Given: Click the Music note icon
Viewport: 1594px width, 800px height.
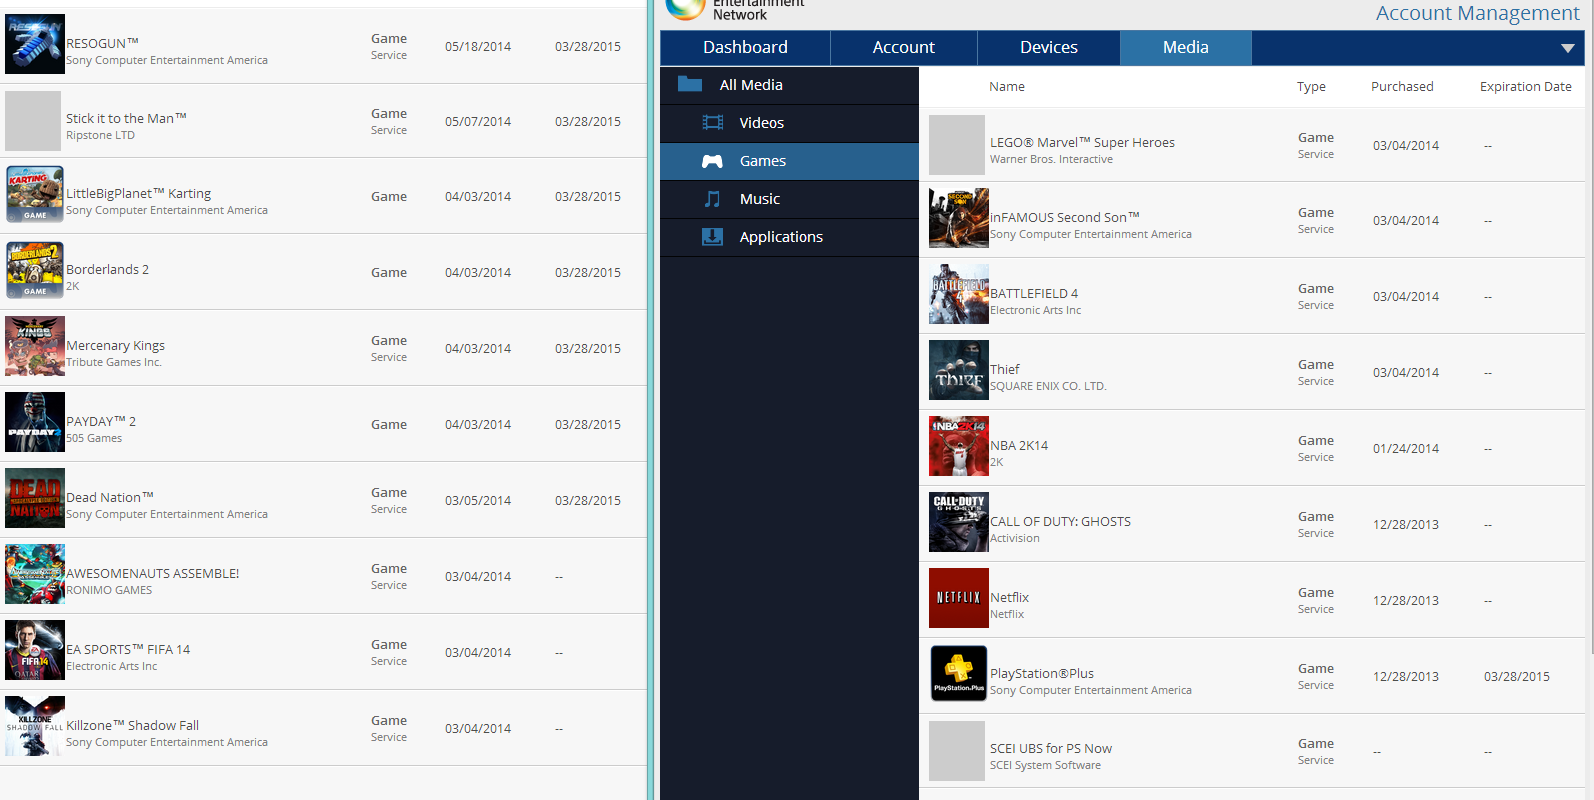Looking at the screenshot, I should point(712,199).
